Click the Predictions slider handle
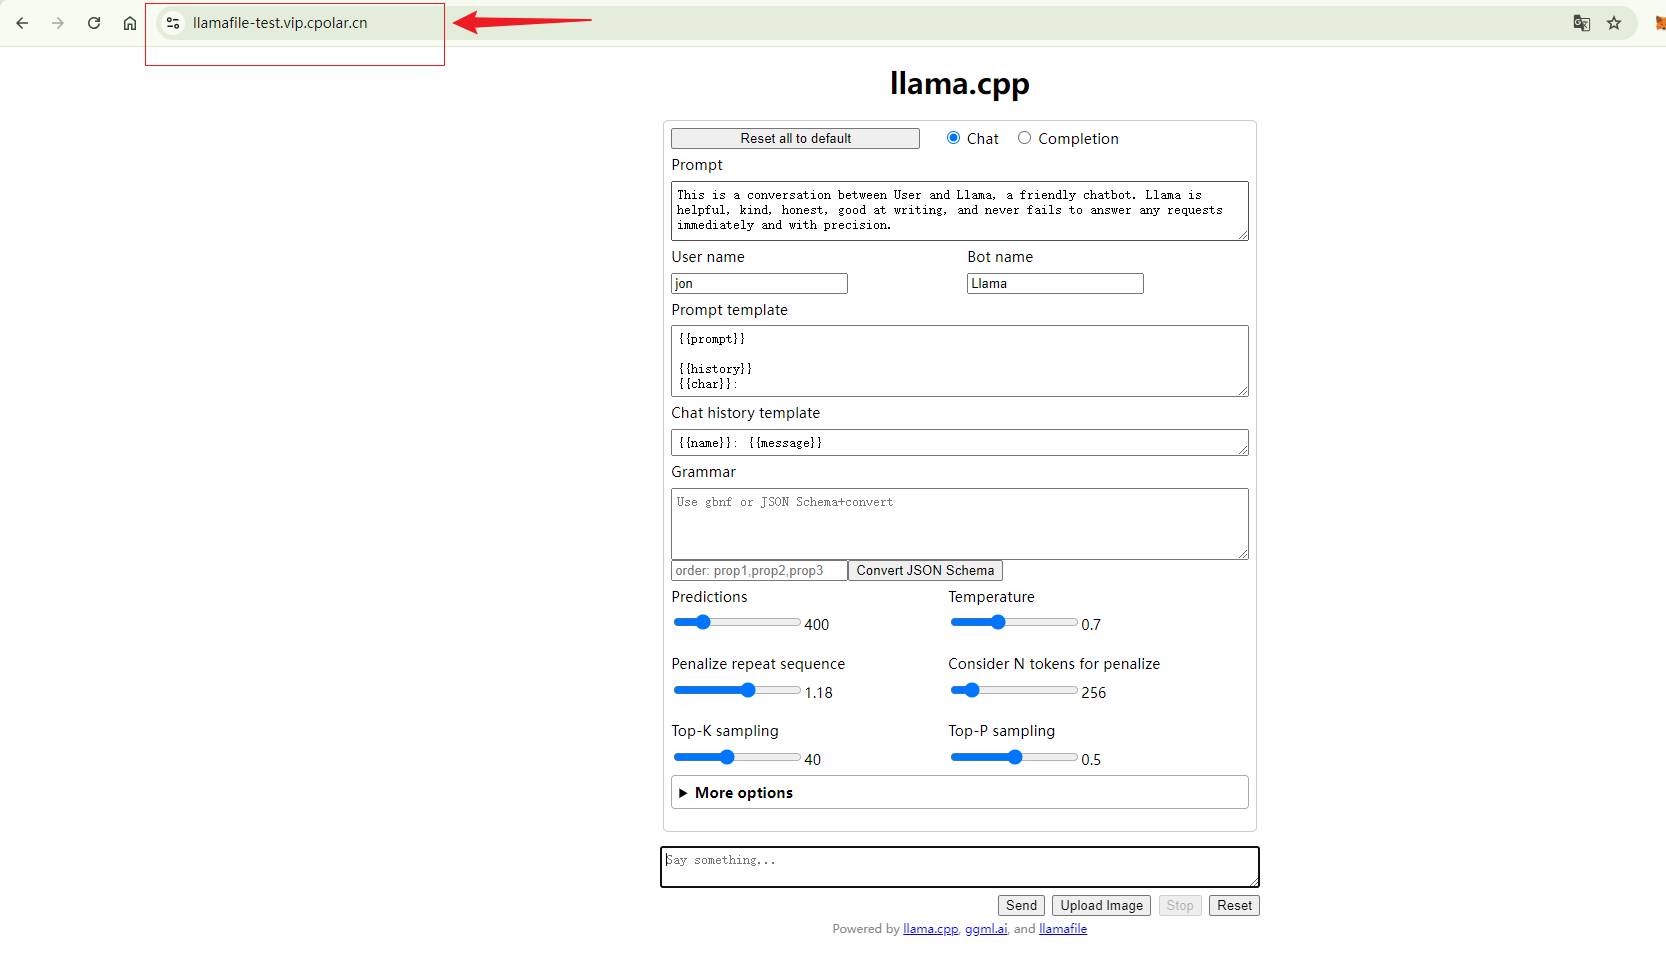 (703, 622)
